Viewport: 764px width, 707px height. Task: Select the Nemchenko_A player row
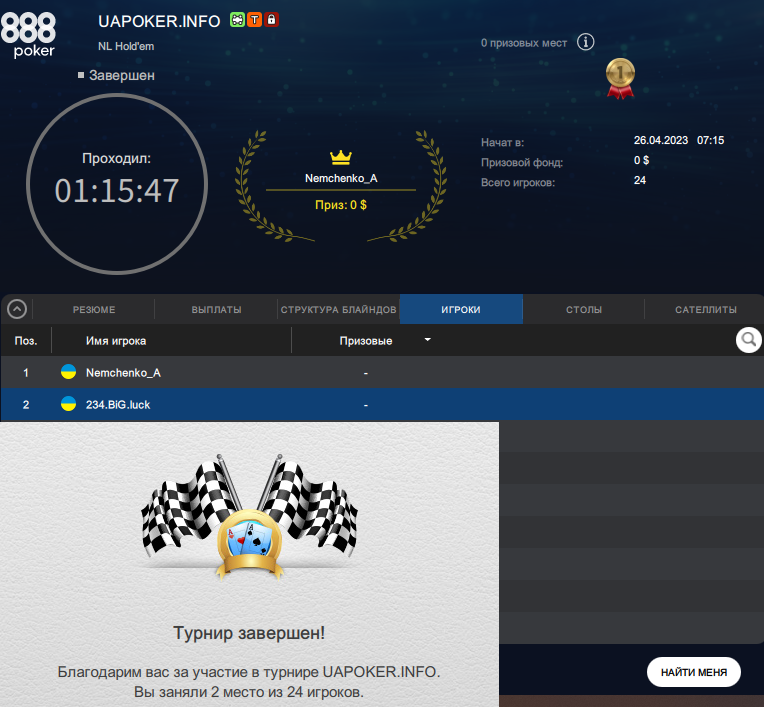click(x=382, y=372)
